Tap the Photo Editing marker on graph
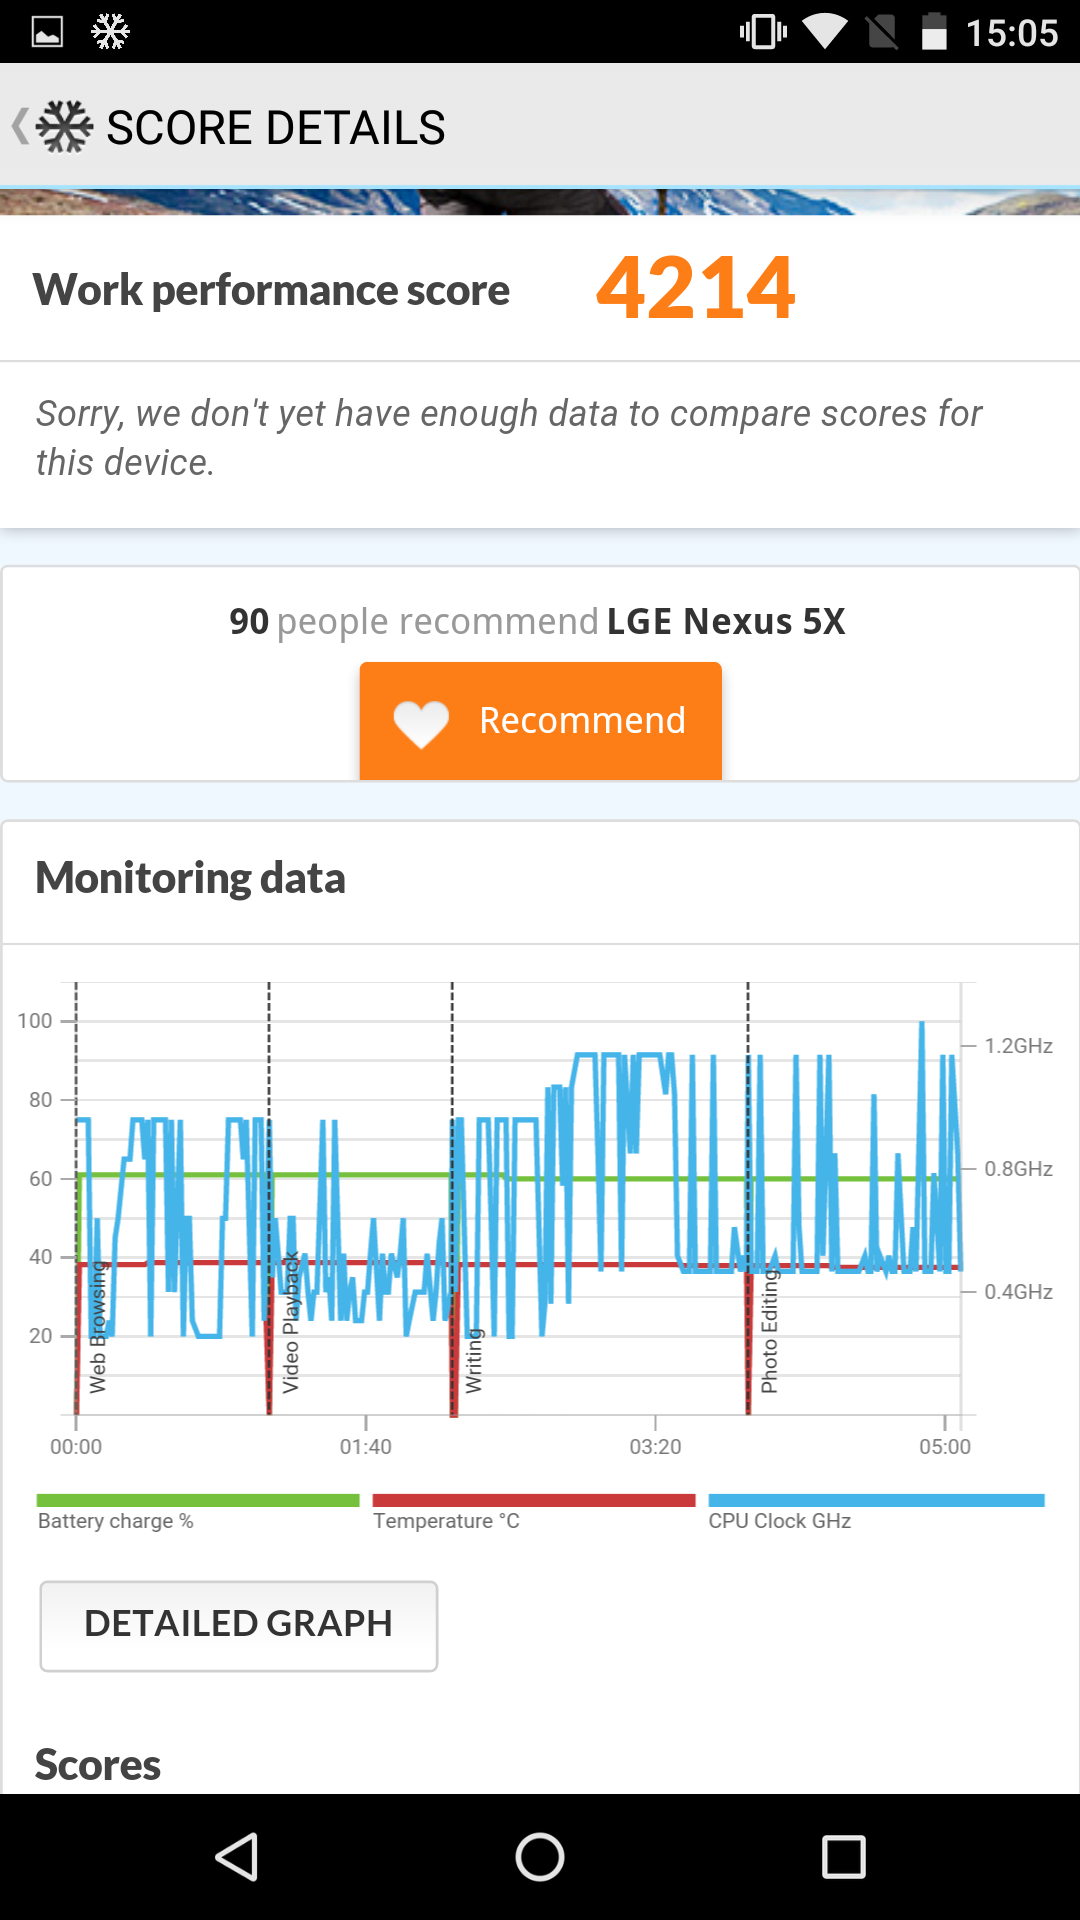The image size is (1080, 1920). tap(769, 1331)
